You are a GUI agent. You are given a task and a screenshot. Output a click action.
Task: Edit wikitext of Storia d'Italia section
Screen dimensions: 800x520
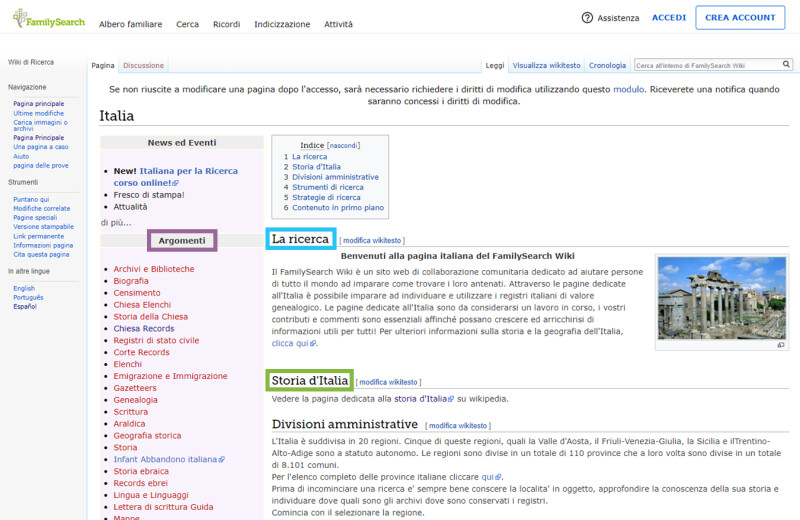(388, 382)
